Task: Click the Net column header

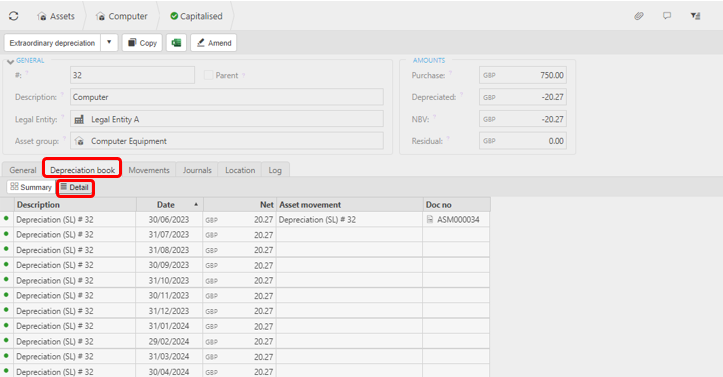Action: [240, 205]
